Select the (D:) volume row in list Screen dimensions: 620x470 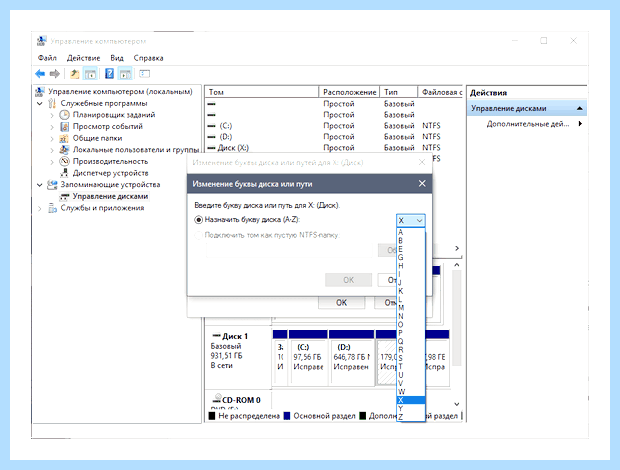[x=333, y=137]
